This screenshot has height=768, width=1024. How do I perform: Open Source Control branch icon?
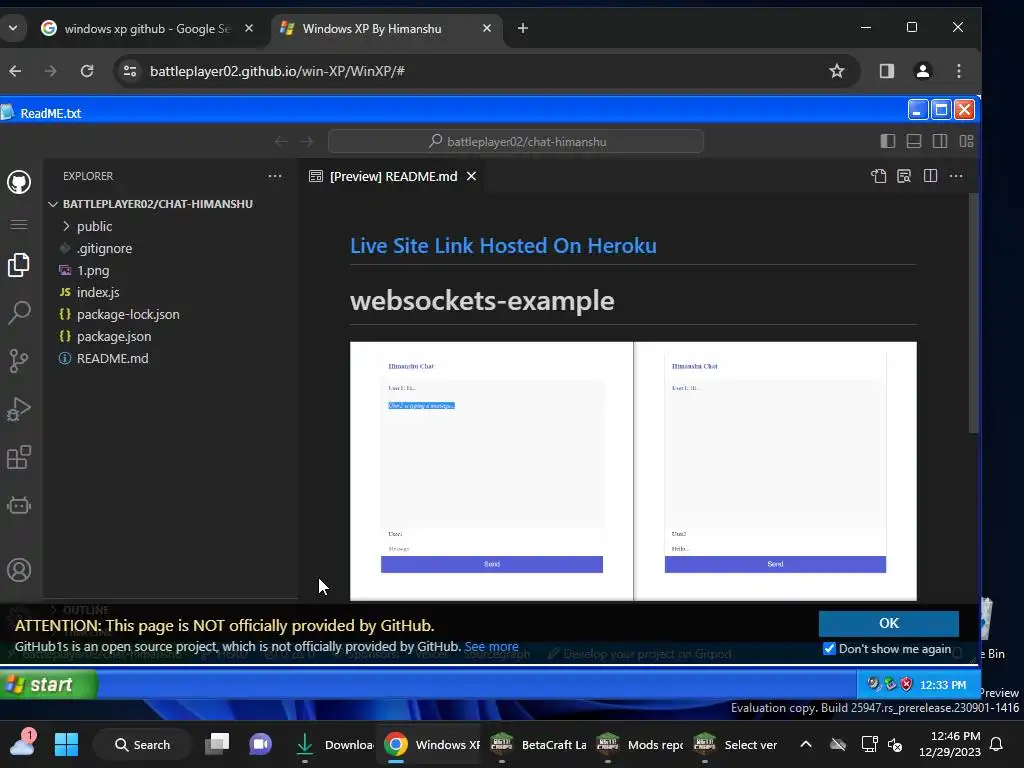19,360
